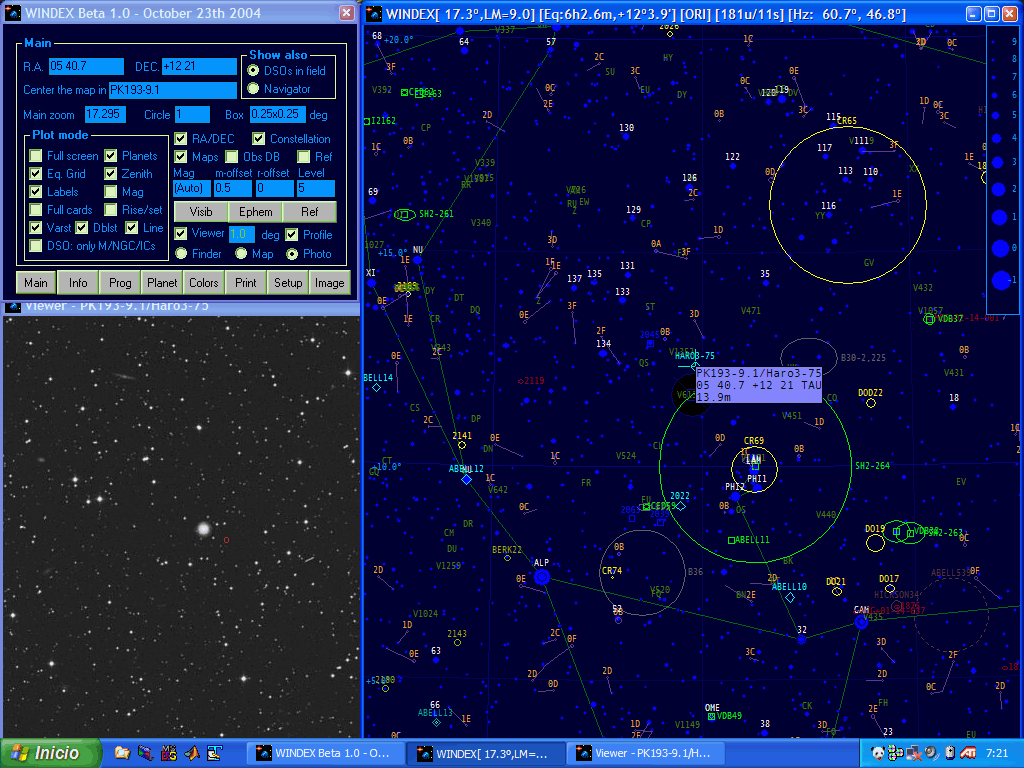1024x768 pixels.
Task: Click the DODZ2 circle marker on map
Action: coord(871,403)
